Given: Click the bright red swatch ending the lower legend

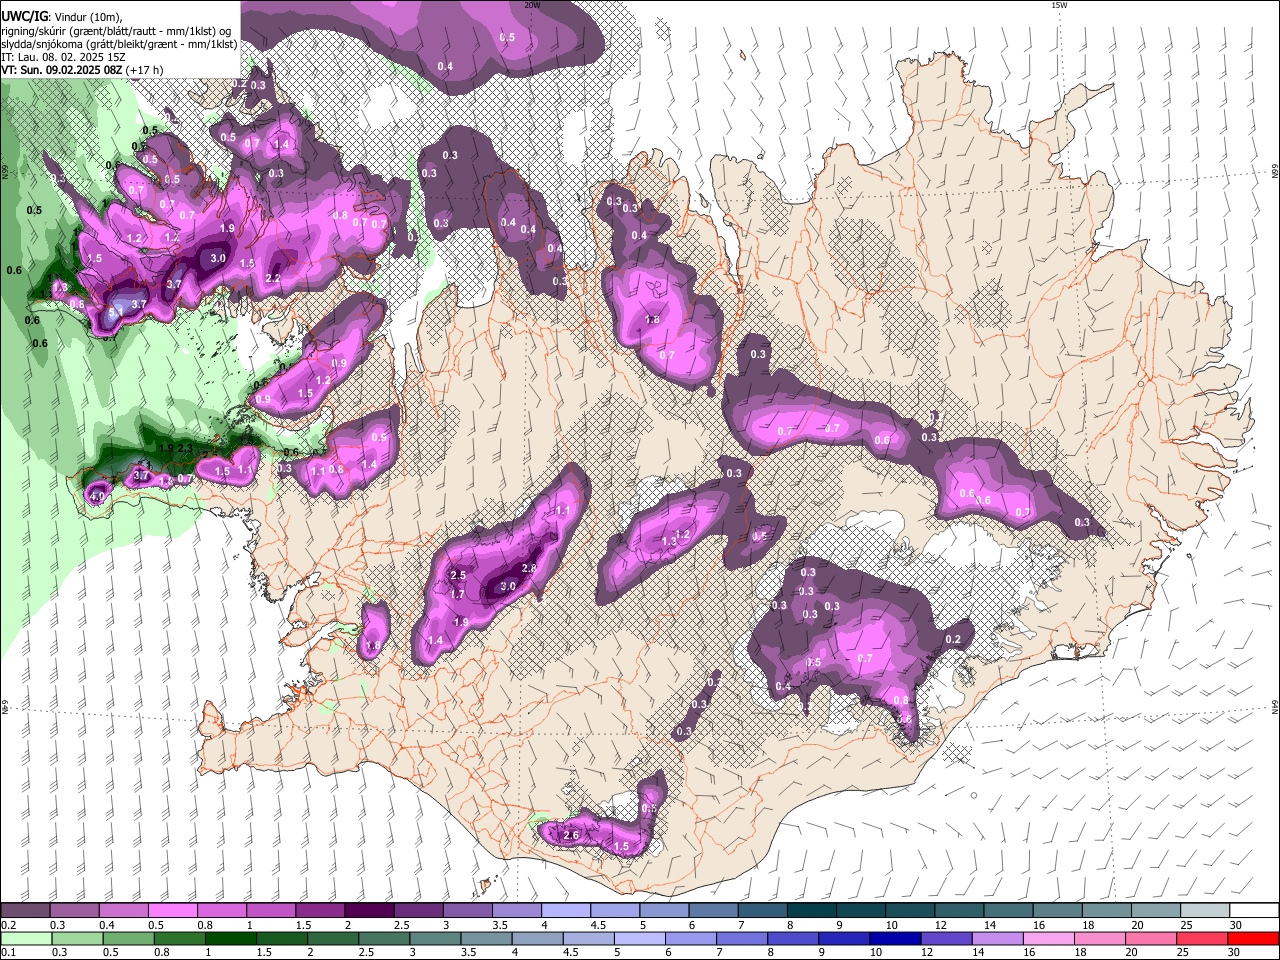Looking at the screenshot, I should click(1255, 938).
